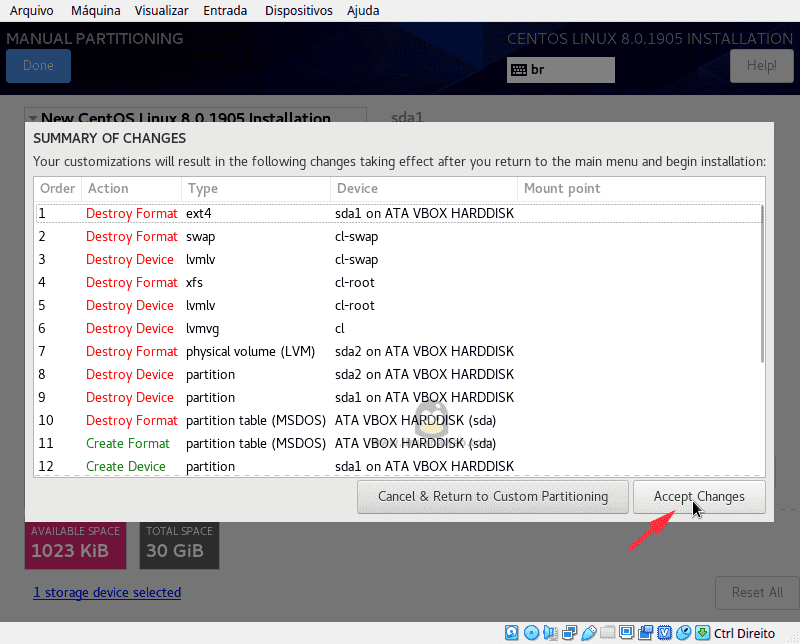Open the 1 storage device selected link
The width and height of the screenshot is (800, 644).
pos(107,592)
